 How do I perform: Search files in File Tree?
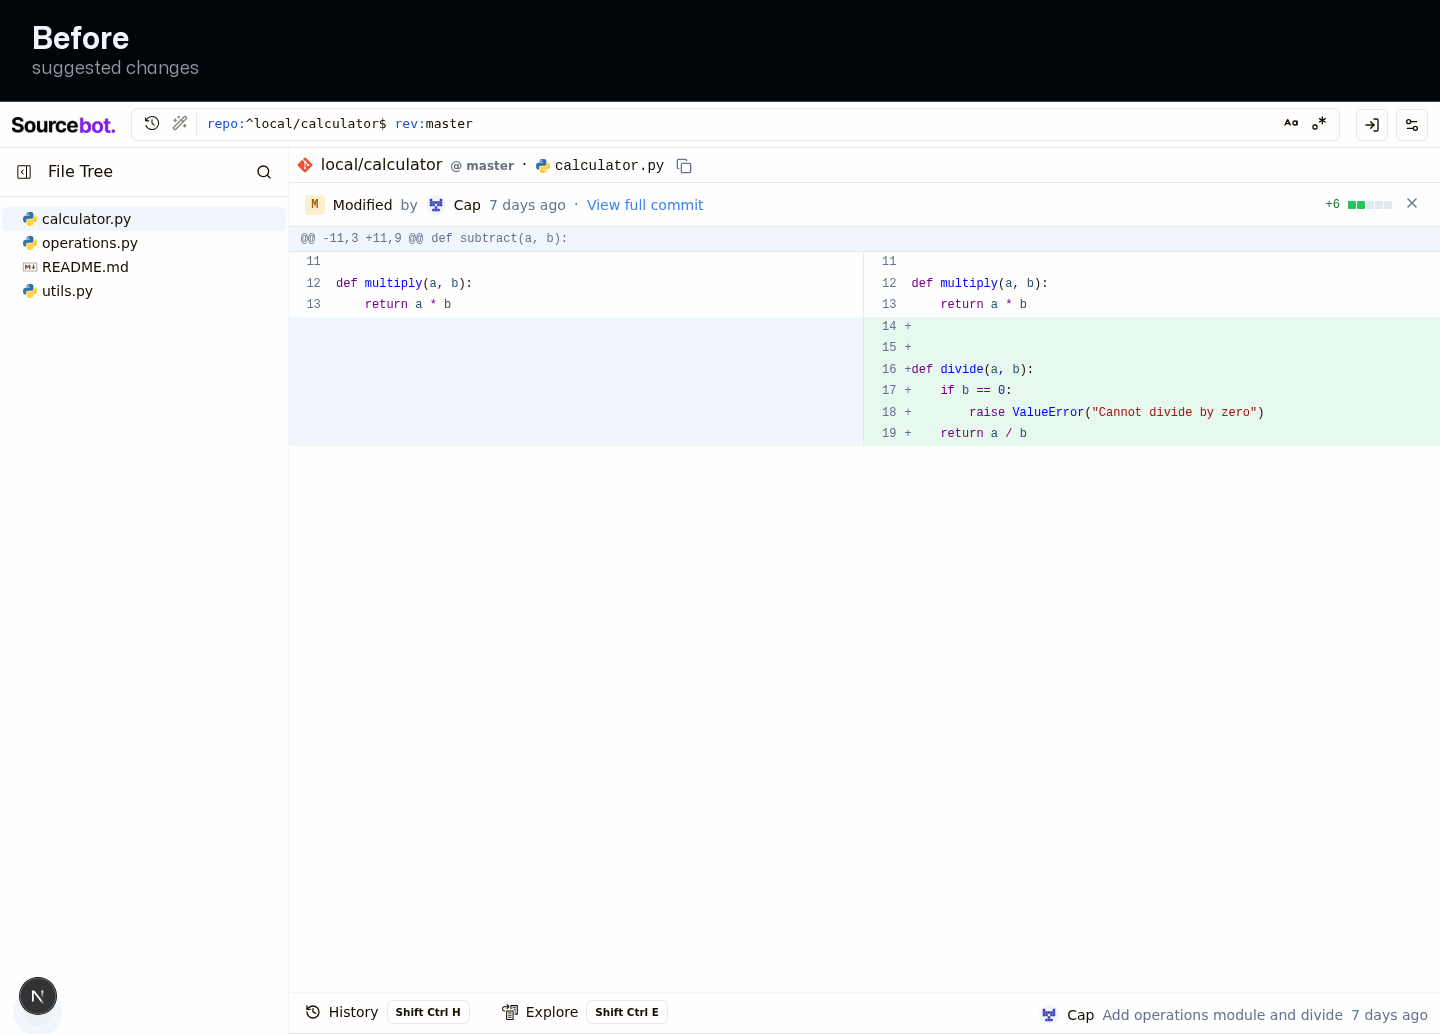tap(264, 172)
